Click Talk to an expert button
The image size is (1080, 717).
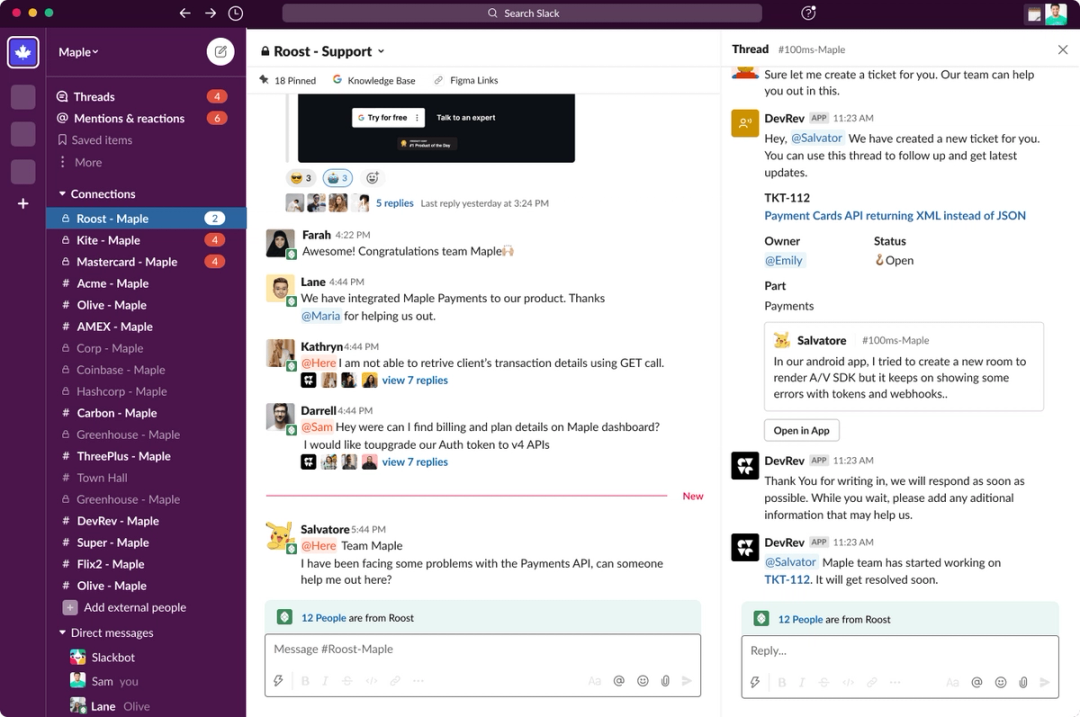(466, 118)
